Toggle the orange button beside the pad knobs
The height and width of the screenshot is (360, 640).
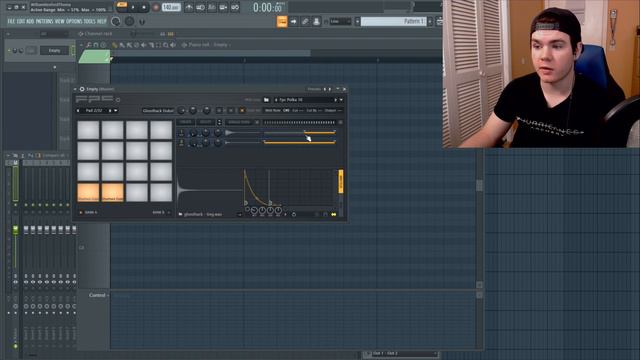[x=242, y=111]
